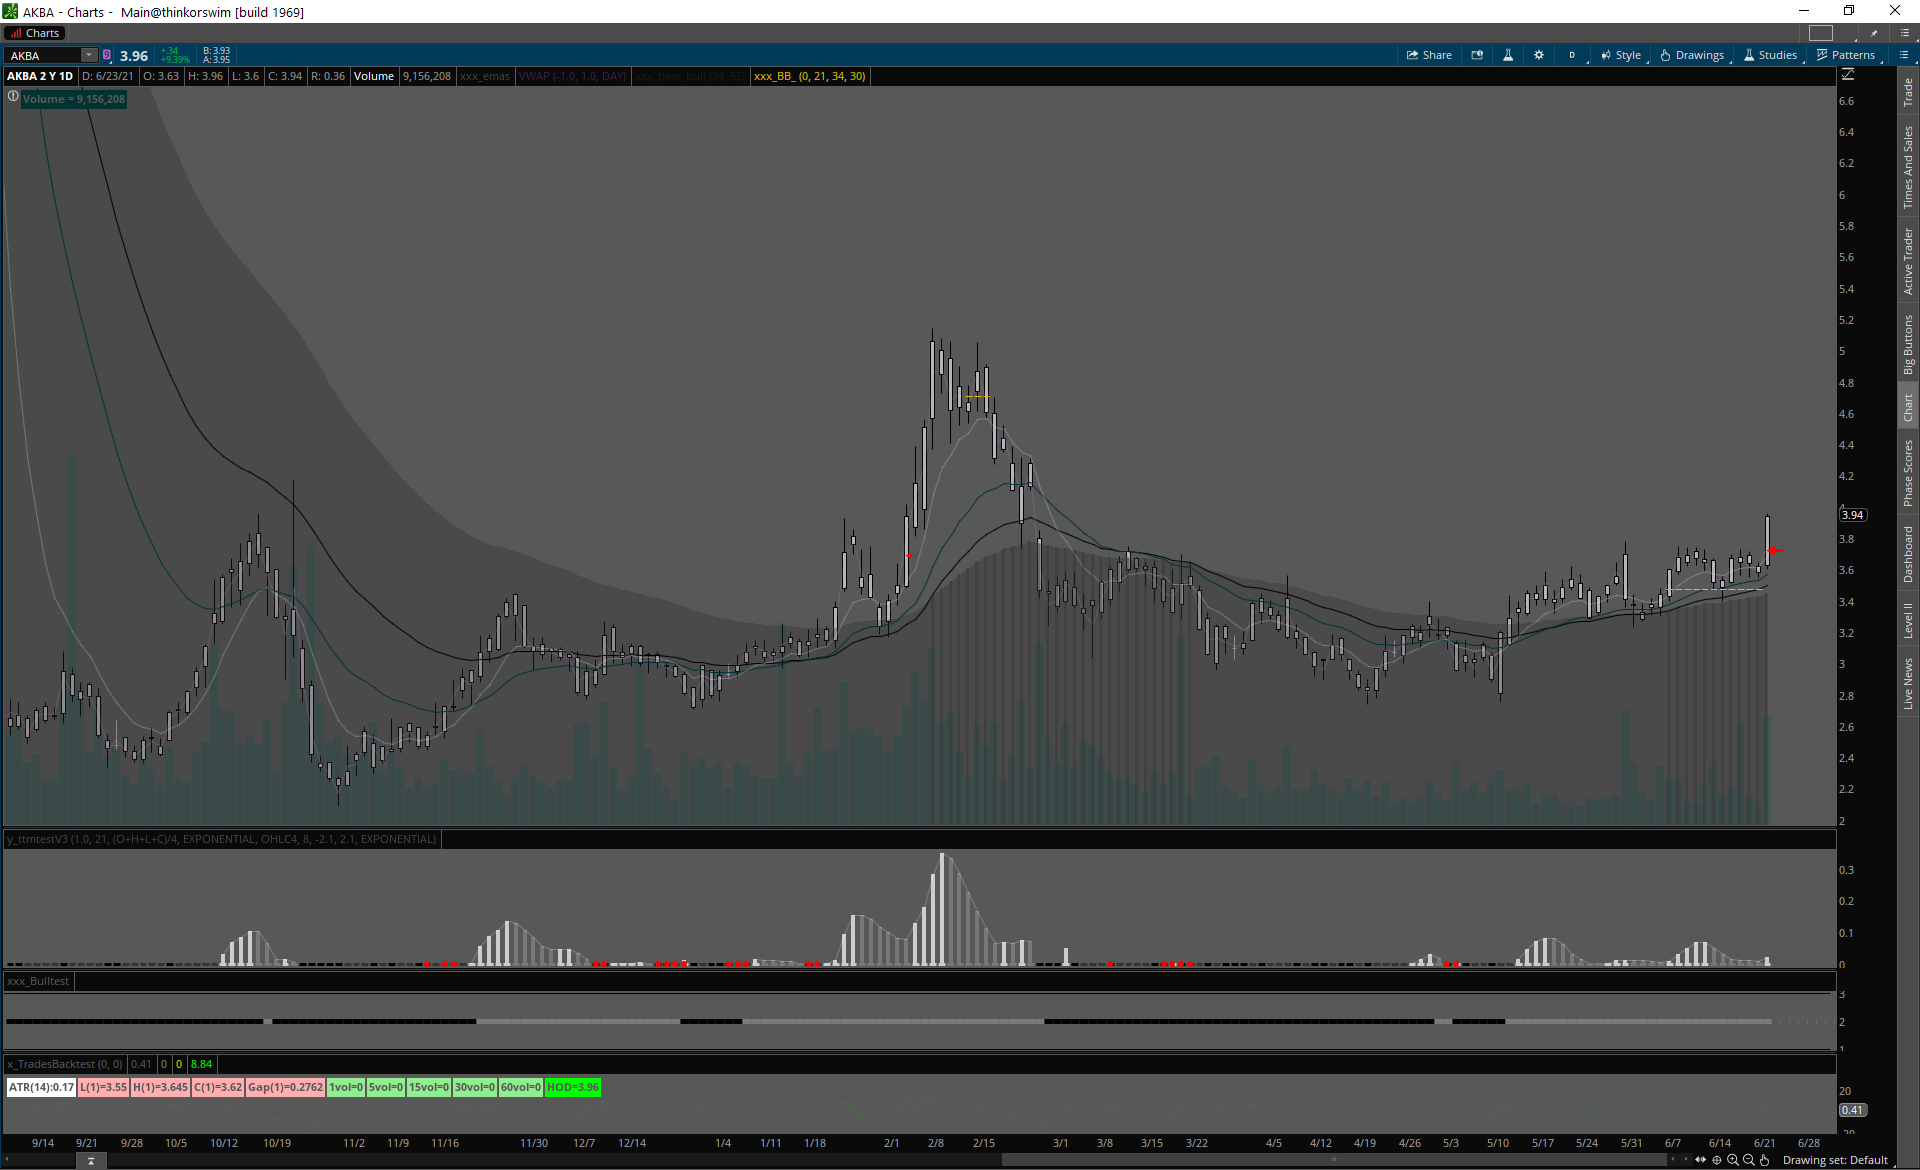Open the Studies dropdown menu
The image size is (1920, 1170).
pyautogui.click(x=1770, y=55)
